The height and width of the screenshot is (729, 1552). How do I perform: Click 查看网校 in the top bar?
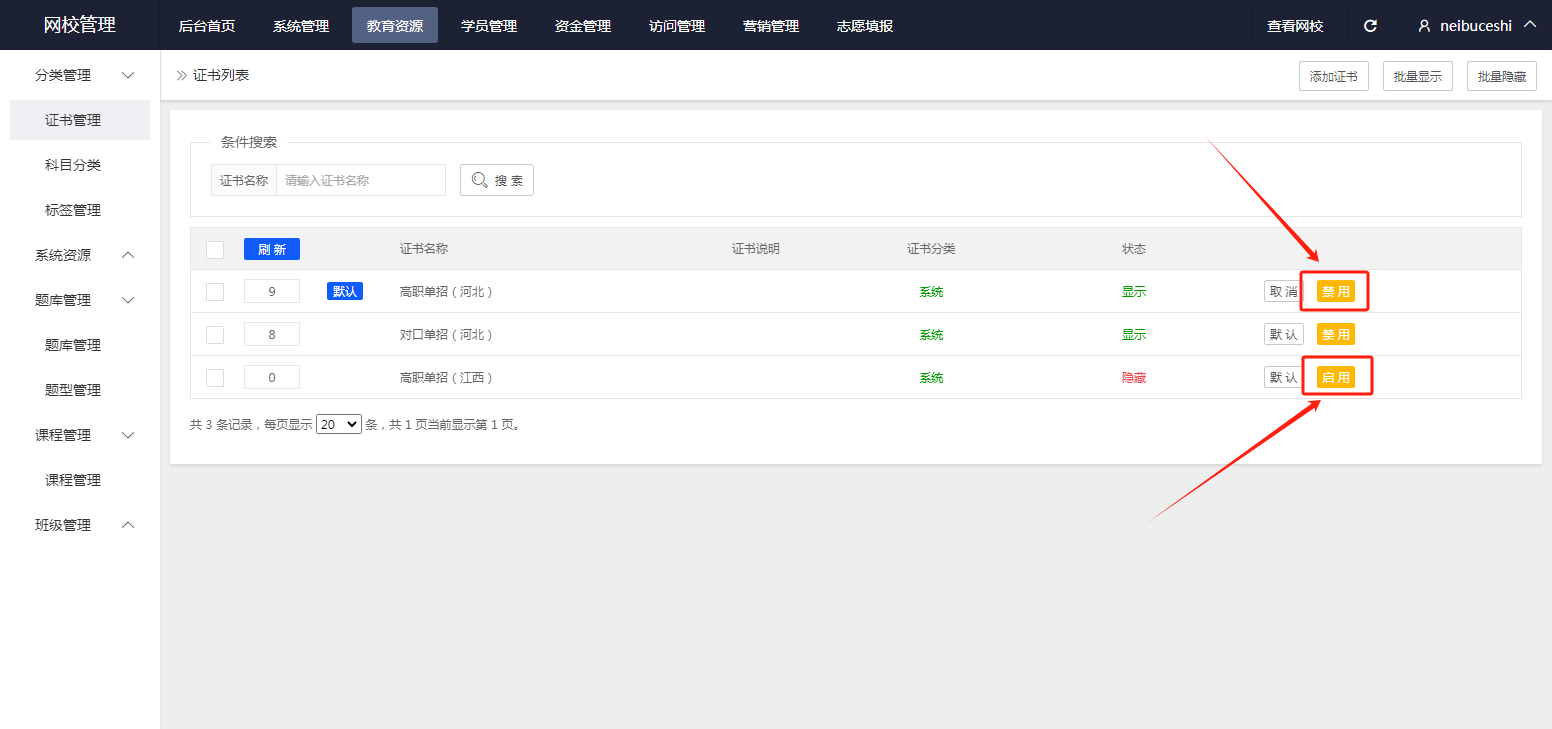(x=1295, y=26)
